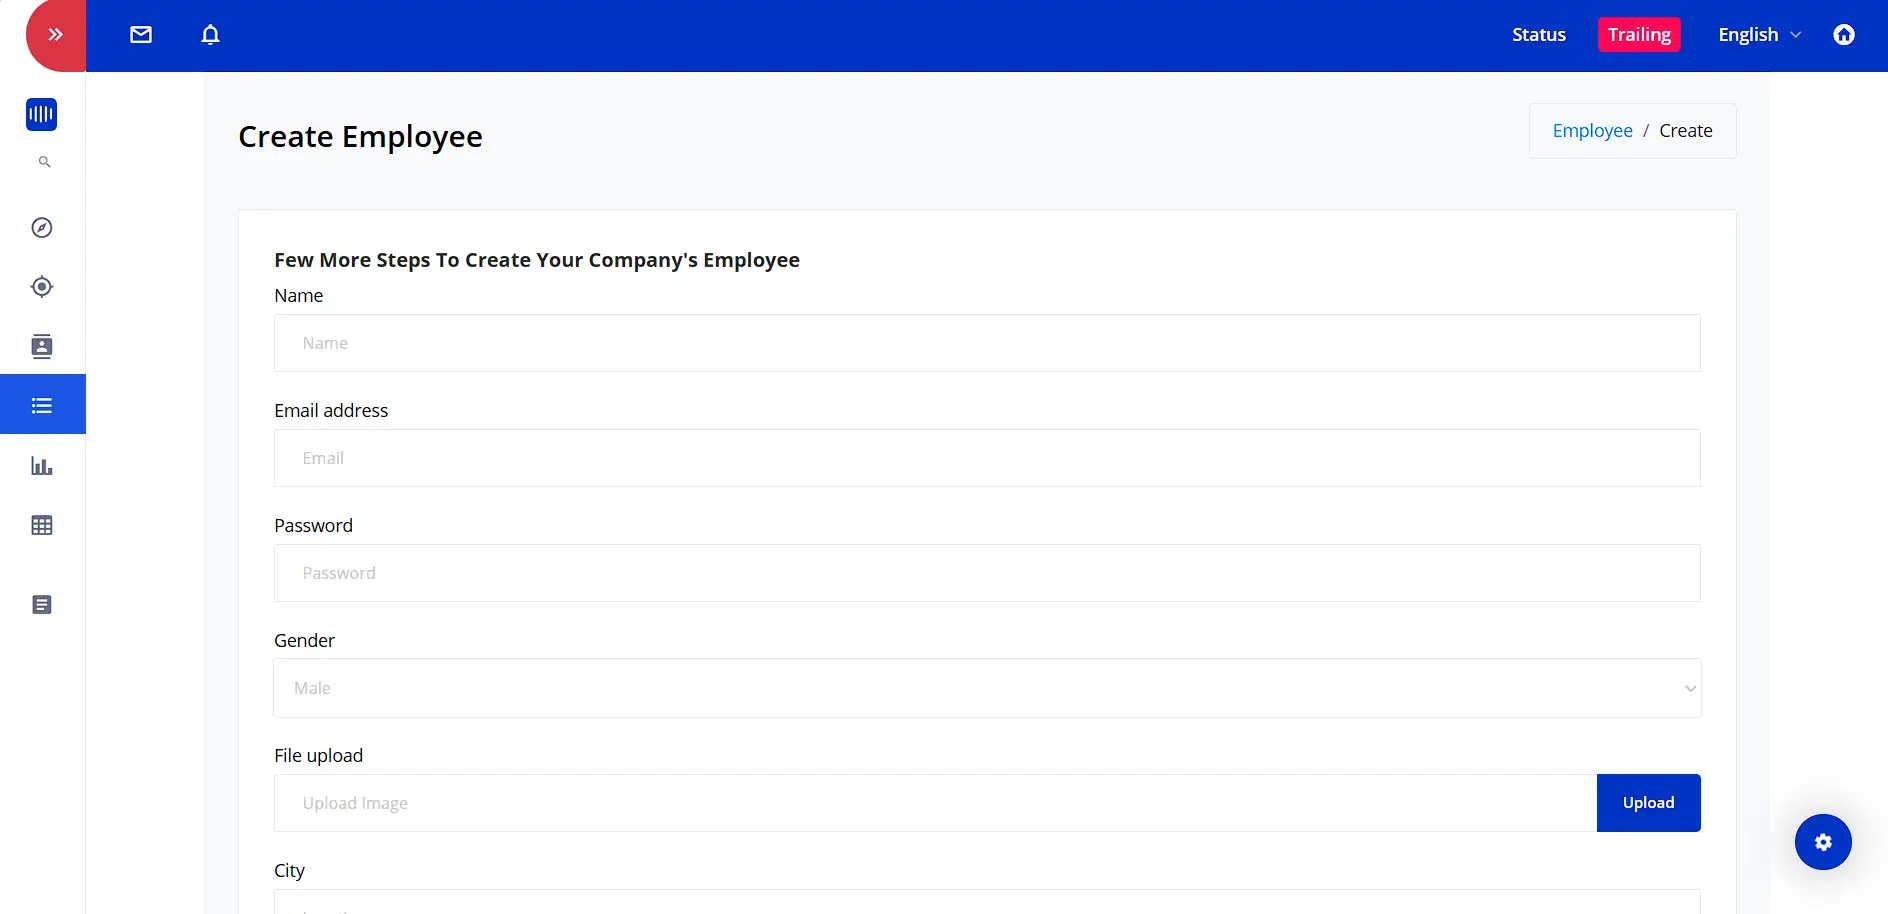Open the document icon in sidebar
Image resolution: width=1888 pixels, height=914 pixels.
(x=42, y=605)
